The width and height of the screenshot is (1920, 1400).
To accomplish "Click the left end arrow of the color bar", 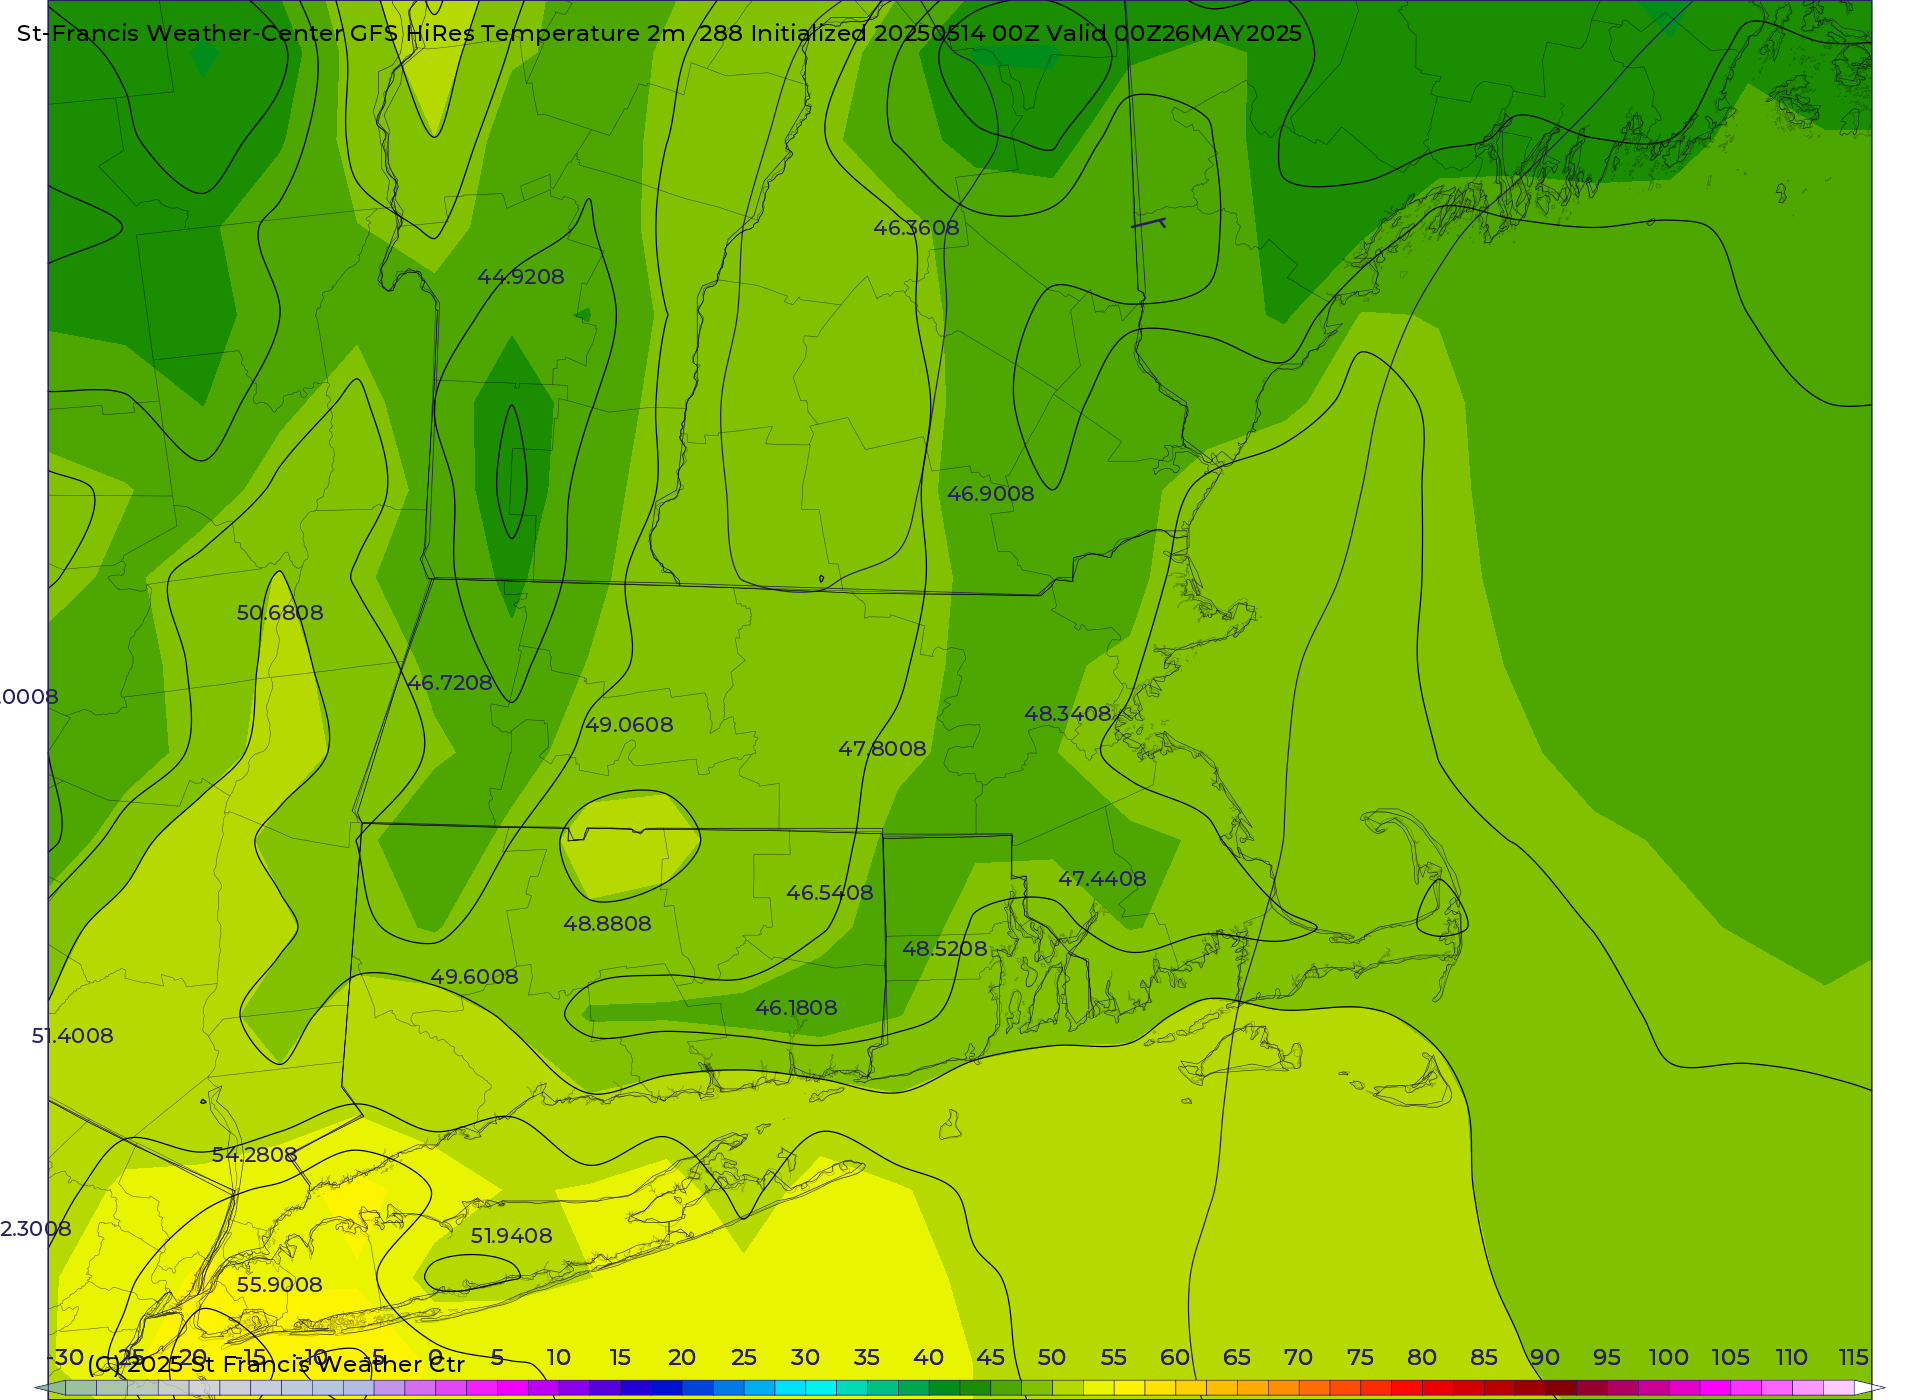I will coord(49,1388).
